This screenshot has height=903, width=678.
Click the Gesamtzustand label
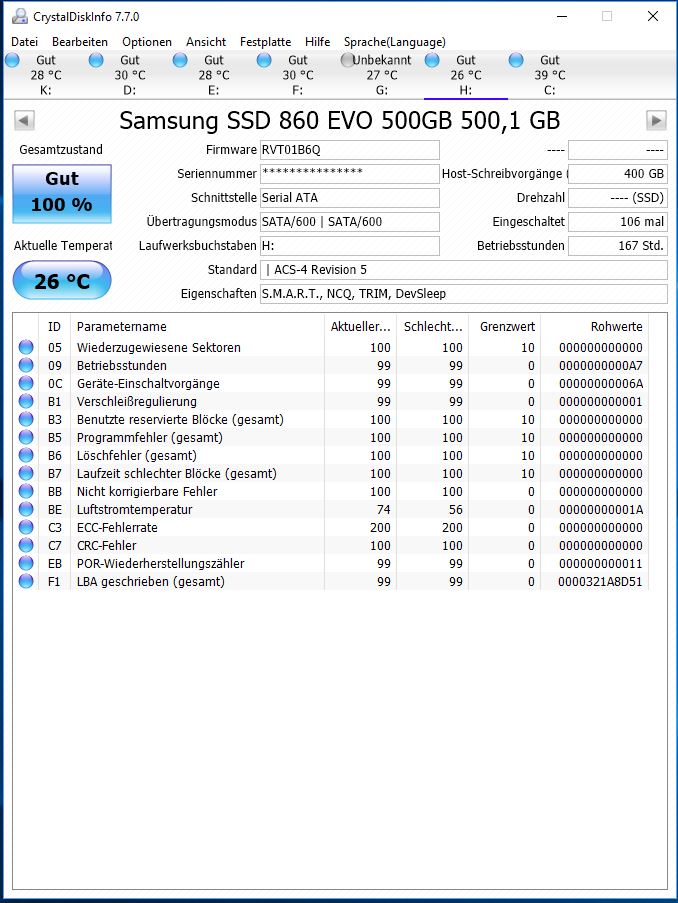(61, 150)
